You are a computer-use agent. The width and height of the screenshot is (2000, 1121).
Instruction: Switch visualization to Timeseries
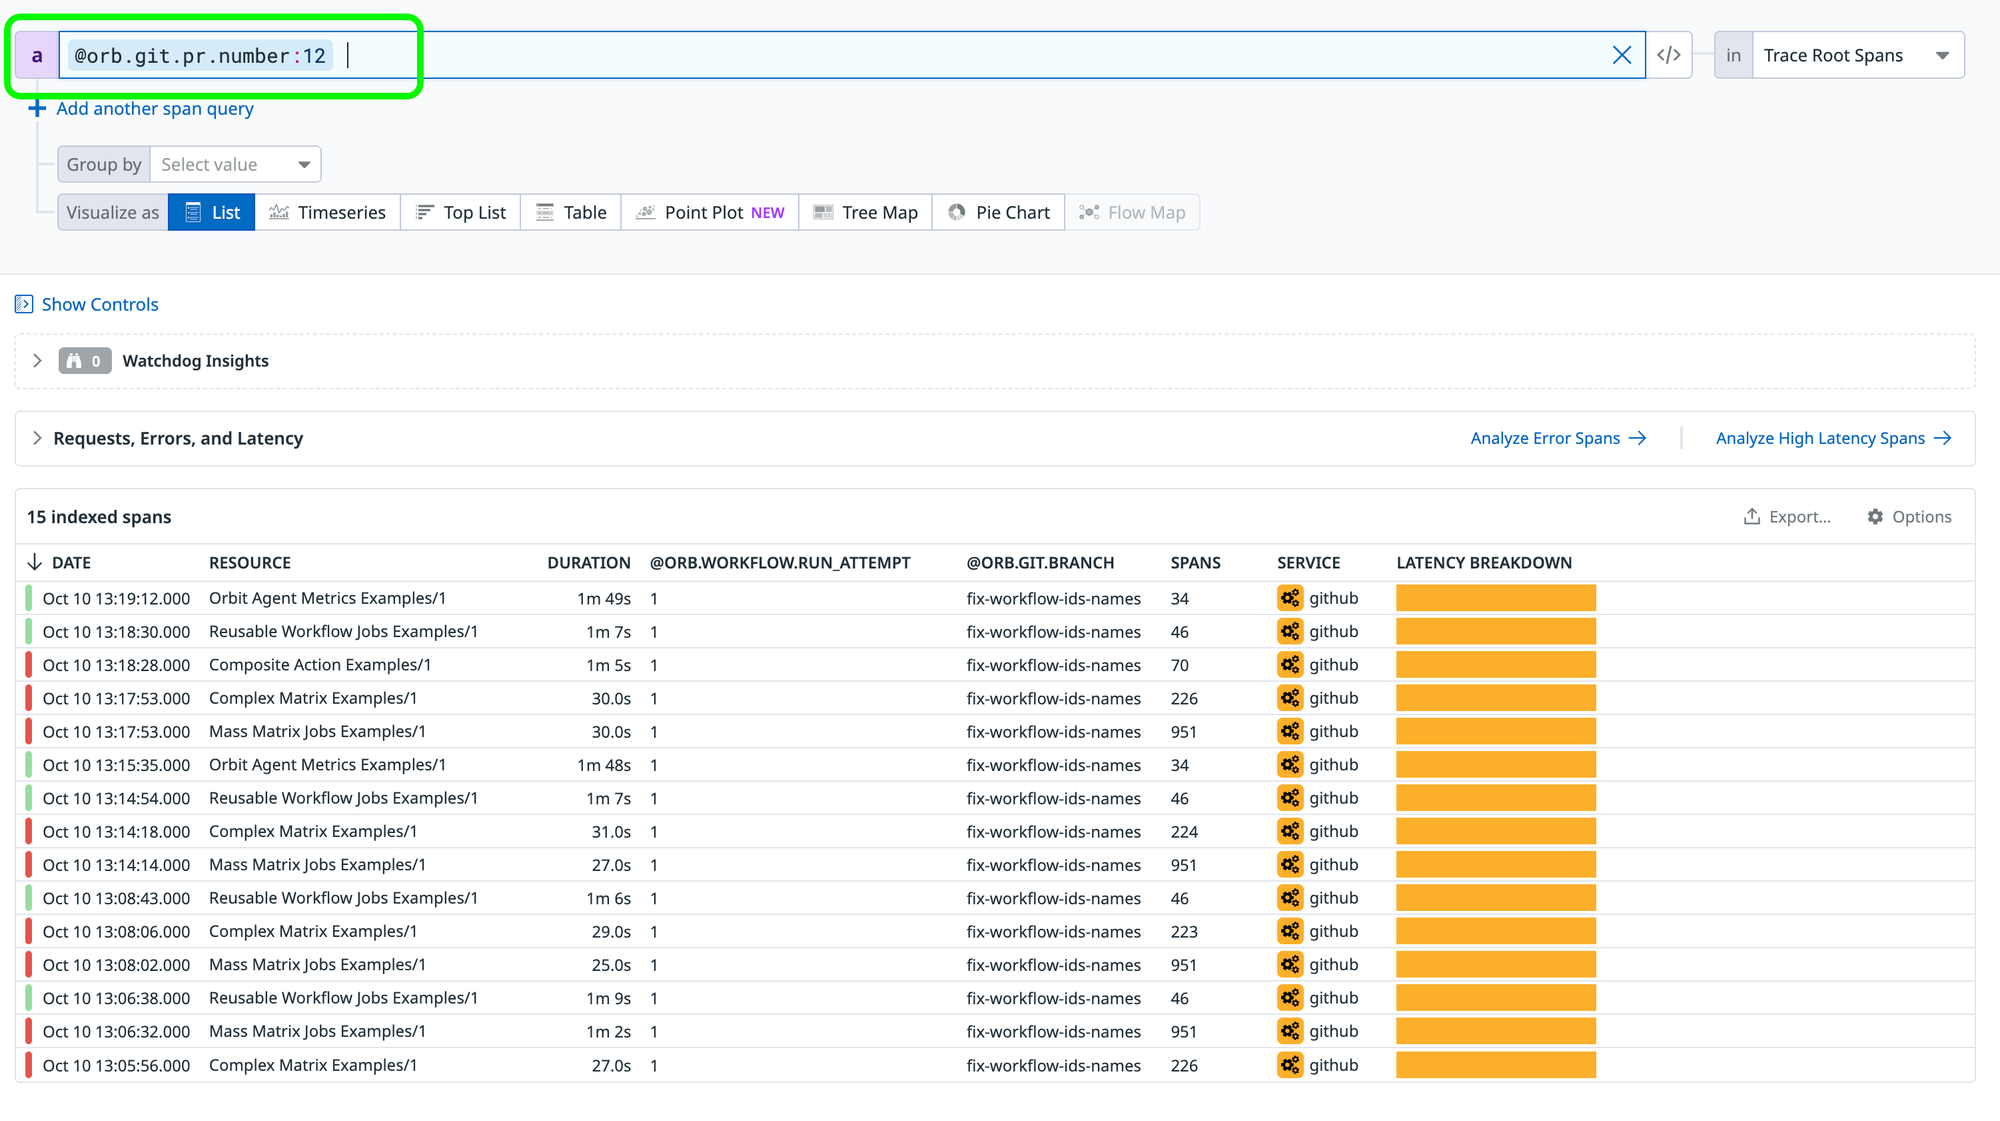(328, 213)
